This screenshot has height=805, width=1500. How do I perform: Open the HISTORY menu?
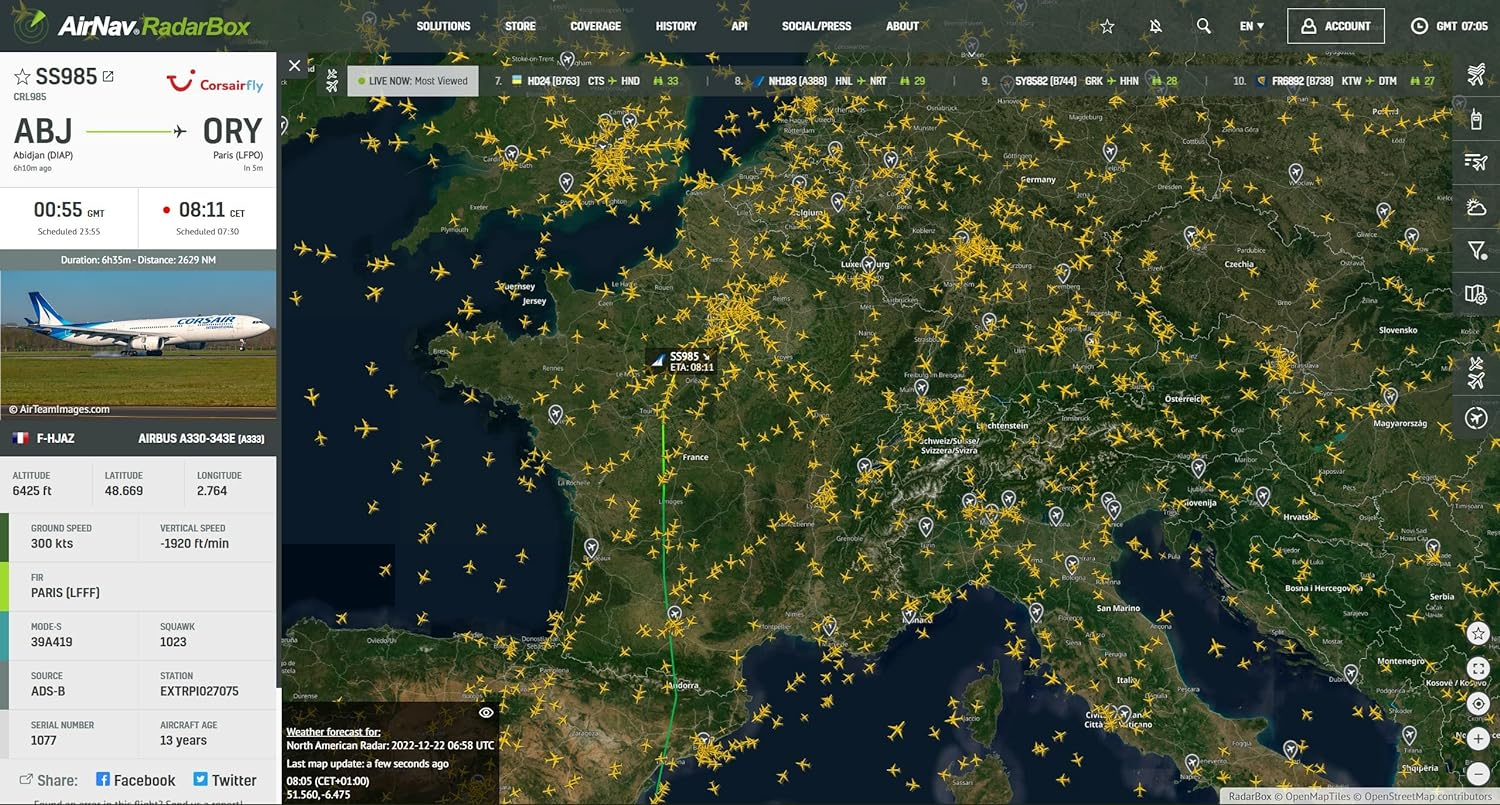[675, 26]
